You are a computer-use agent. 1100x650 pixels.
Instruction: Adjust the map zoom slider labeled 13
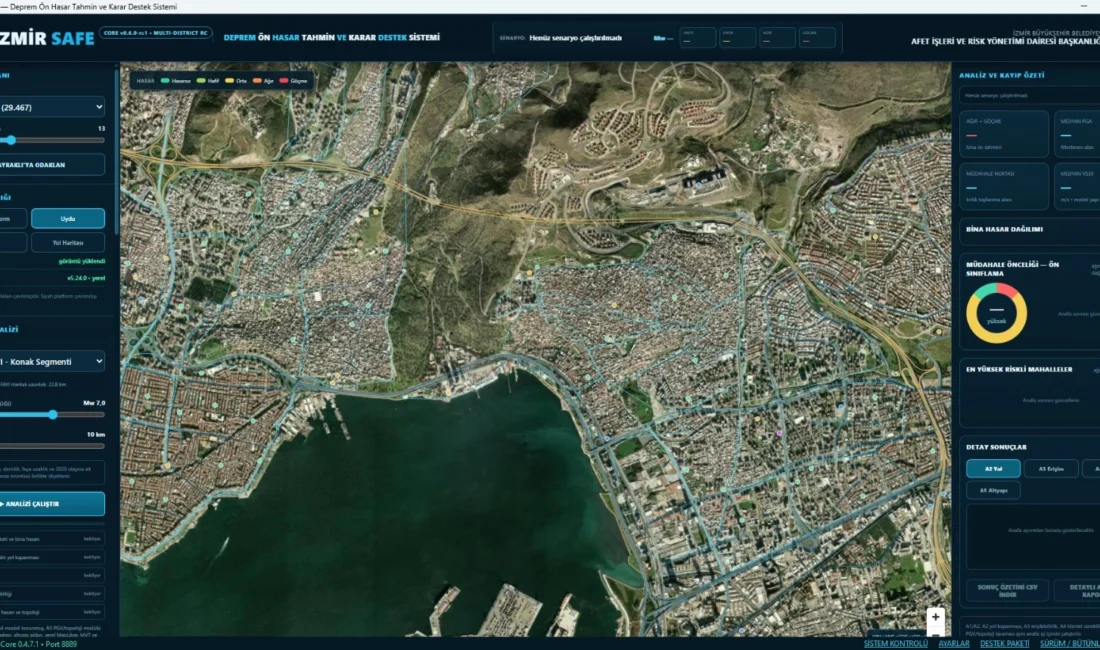tap(52, 140)
